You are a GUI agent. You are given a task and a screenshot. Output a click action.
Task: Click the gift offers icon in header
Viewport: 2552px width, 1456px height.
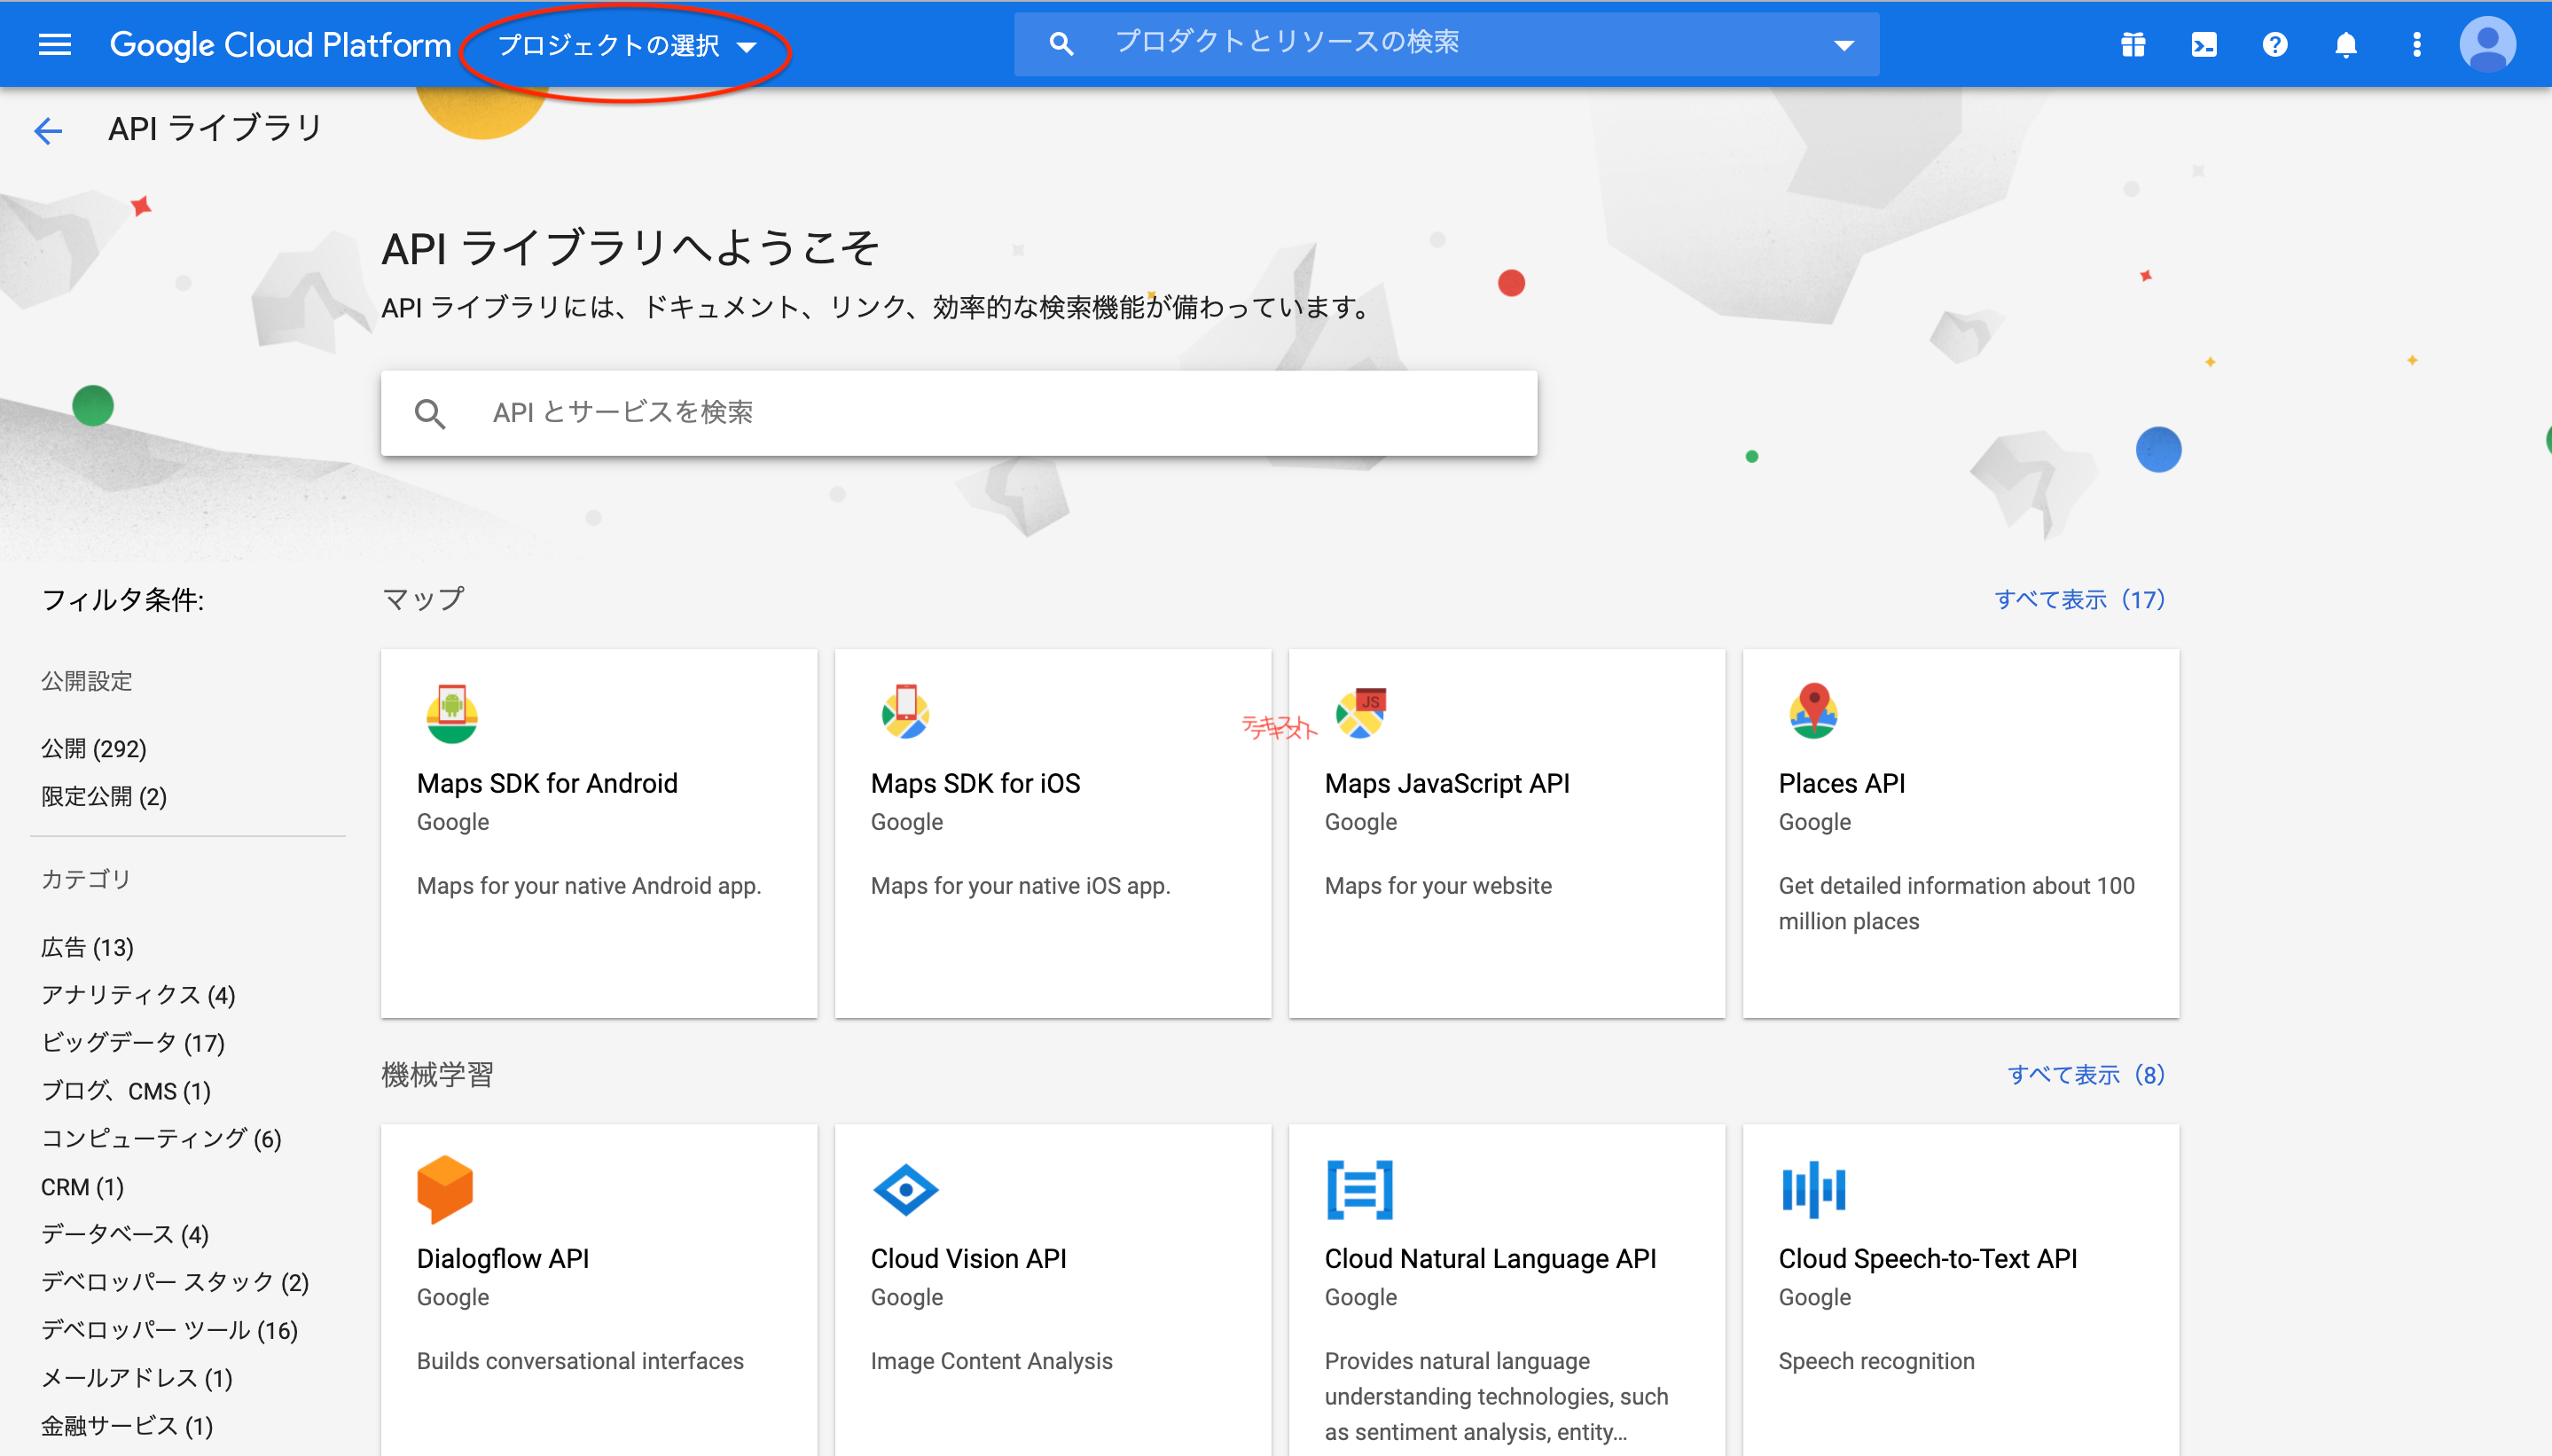click(2133, 44)
